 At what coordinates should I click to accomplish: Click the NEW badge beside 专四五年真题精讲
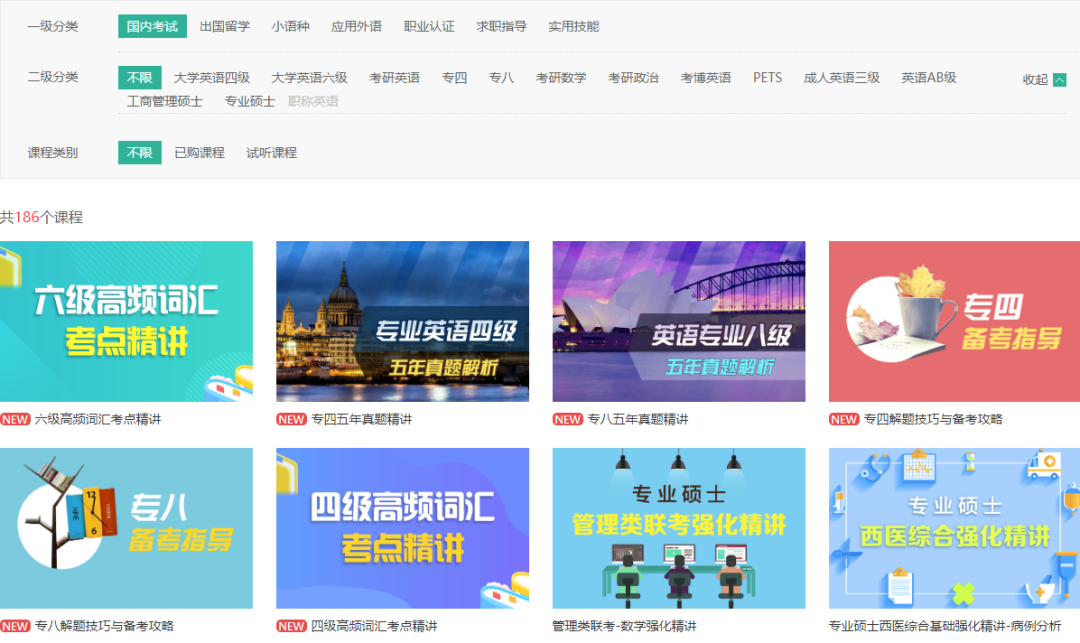[291, 420]
